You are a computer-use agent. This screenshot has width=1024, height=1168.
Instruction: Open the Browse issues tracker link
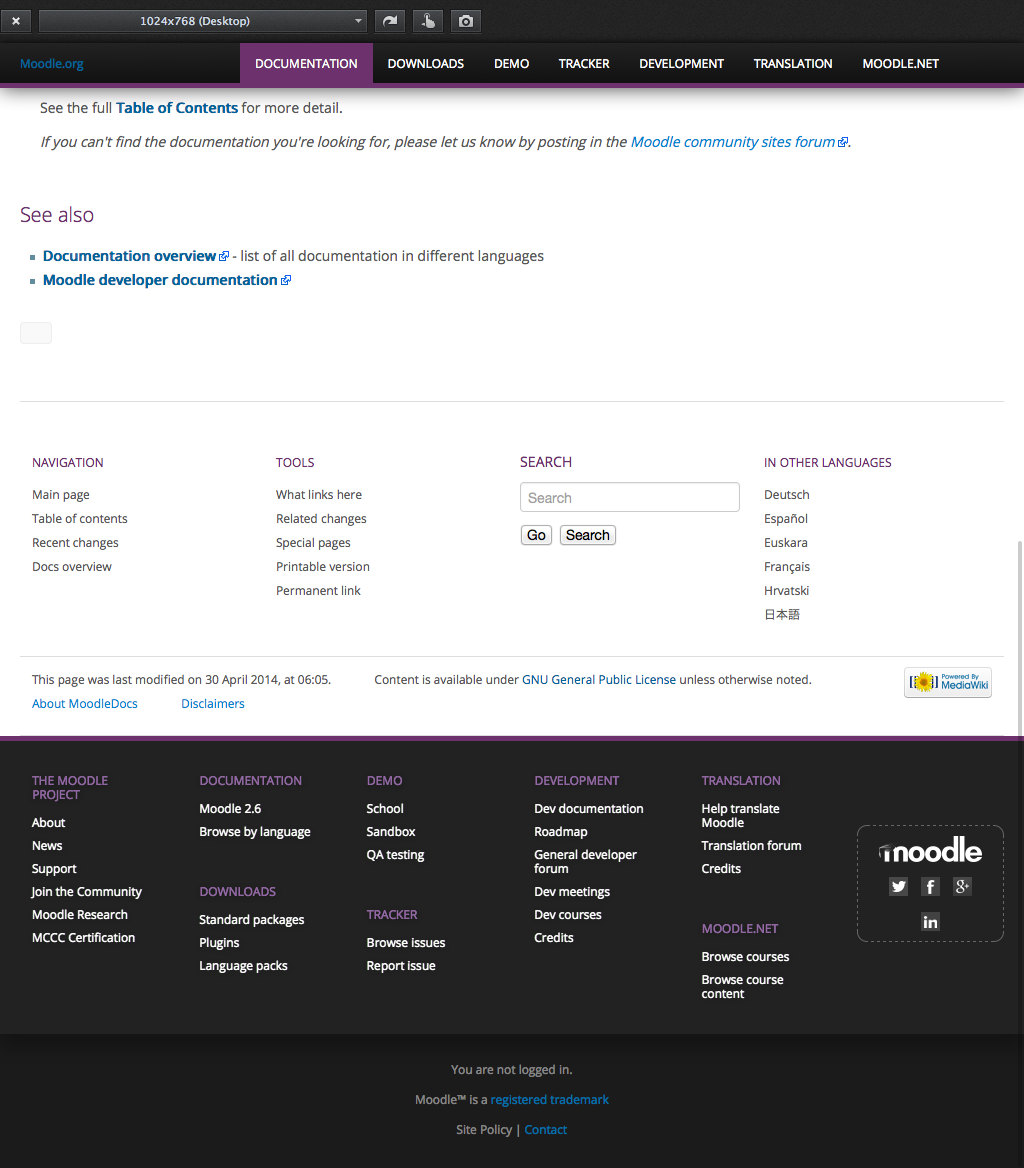coord(406,942)
